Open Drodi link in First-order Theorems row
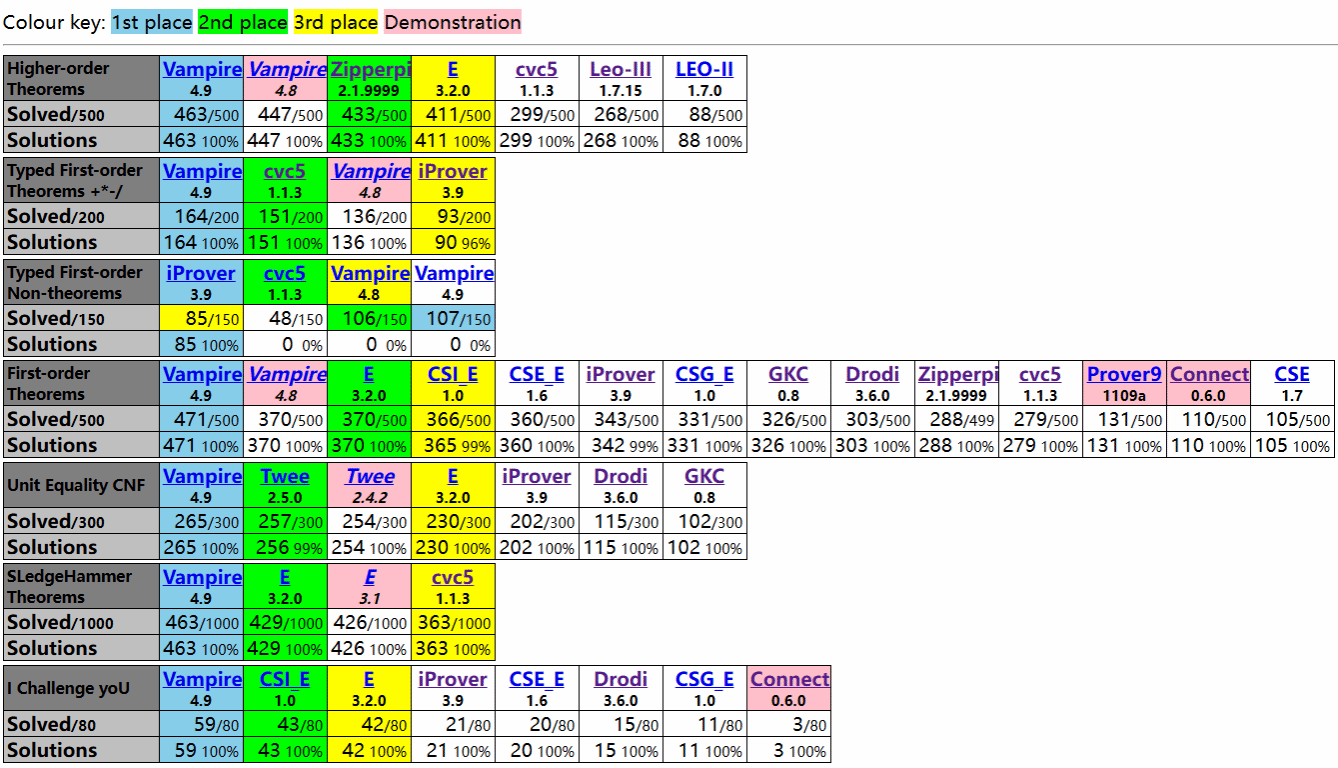The image size is (1338, 768). point(872,374)
